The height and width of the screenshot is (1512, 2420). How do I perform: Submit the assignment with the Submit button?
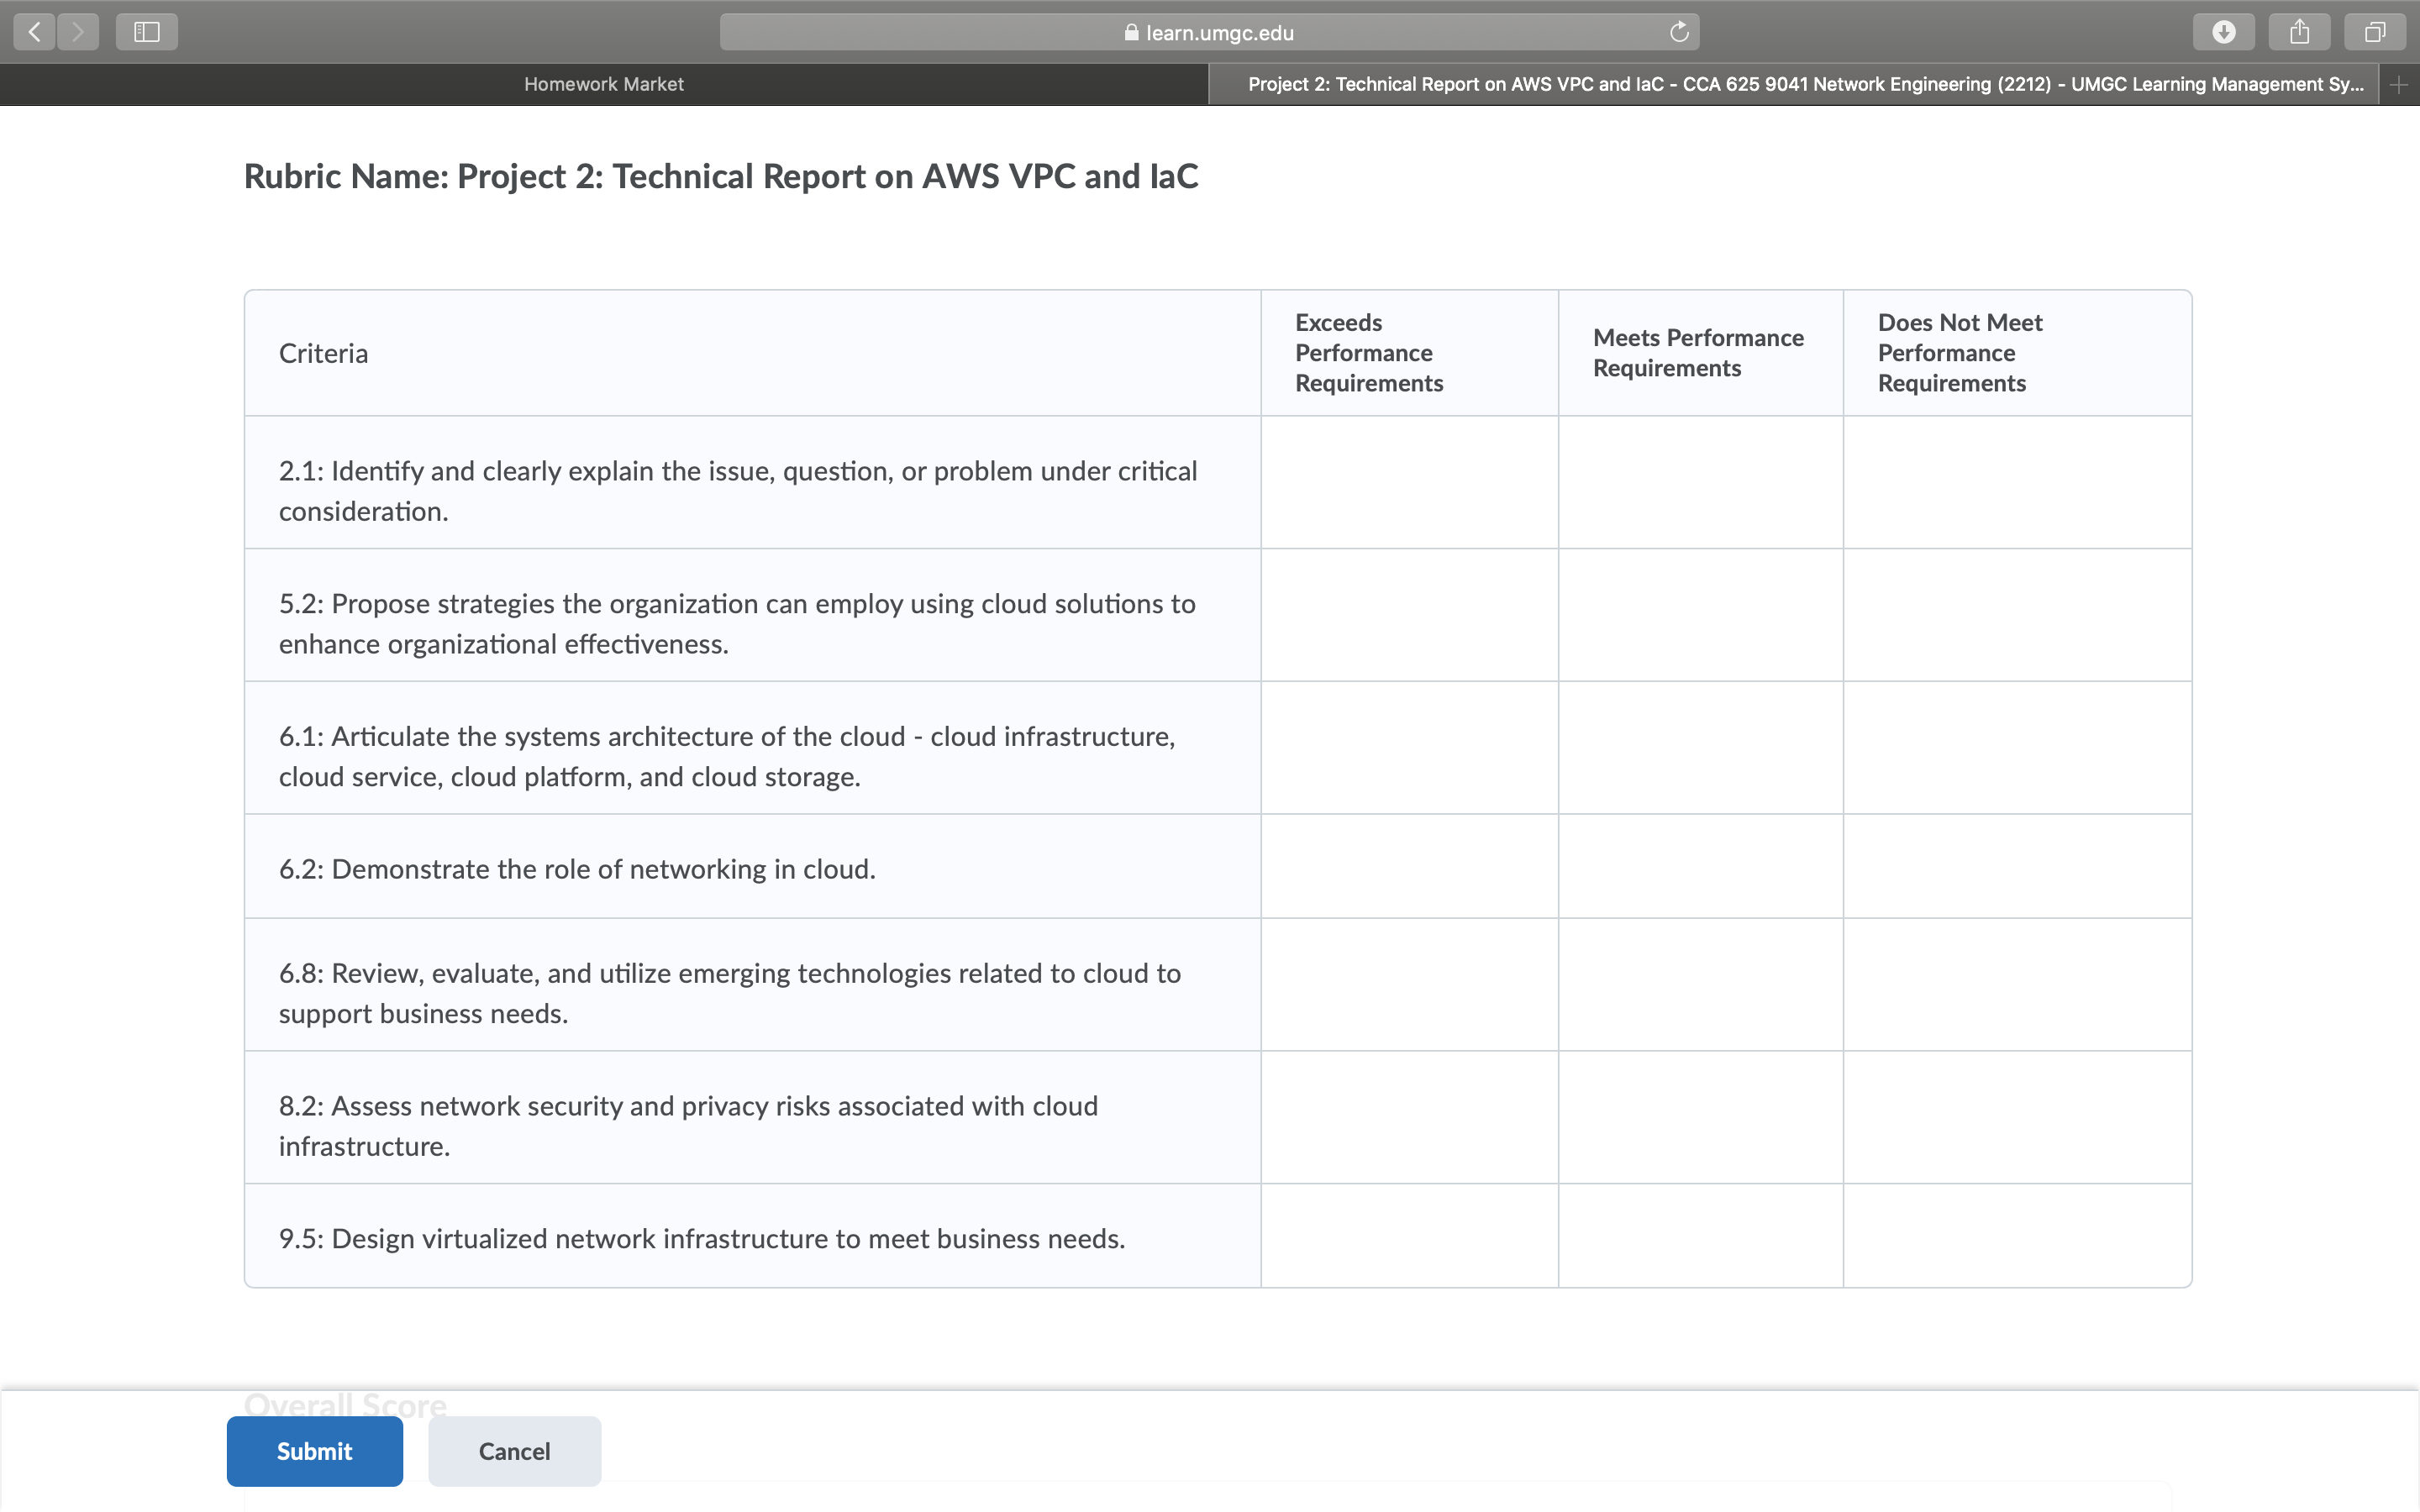click(x=315, y=1451)
